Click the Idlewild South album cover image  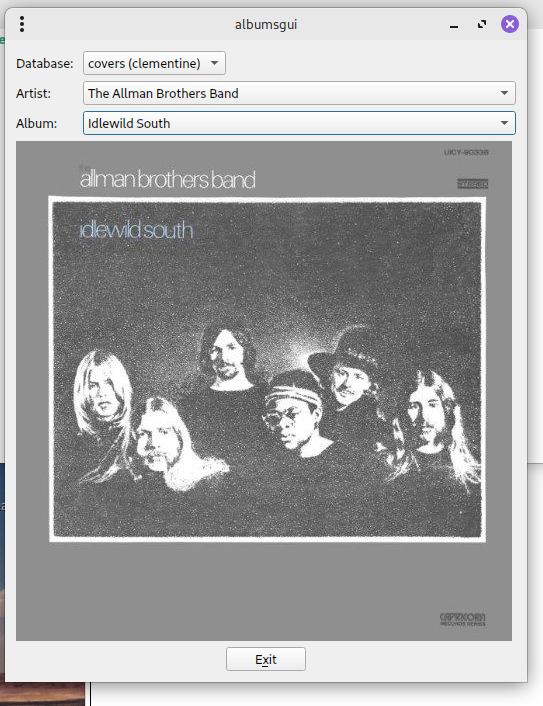[264, 391]
